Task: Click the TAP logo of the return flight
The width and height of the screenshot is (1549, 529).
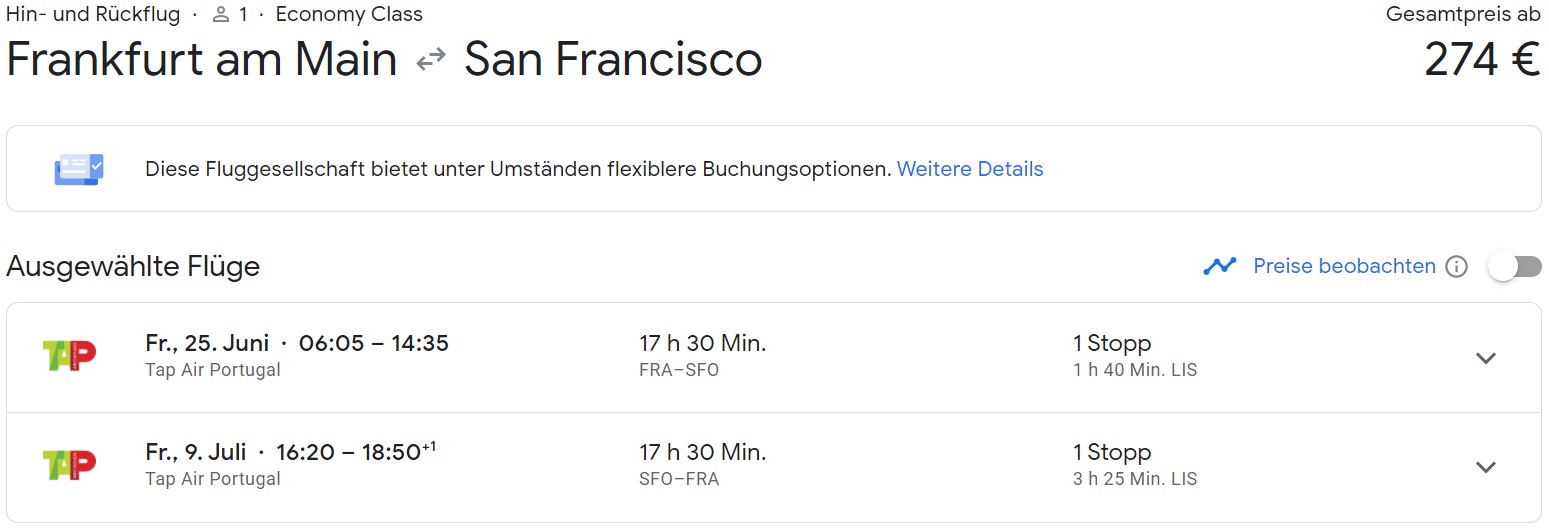Action: (x=69, y=465)
